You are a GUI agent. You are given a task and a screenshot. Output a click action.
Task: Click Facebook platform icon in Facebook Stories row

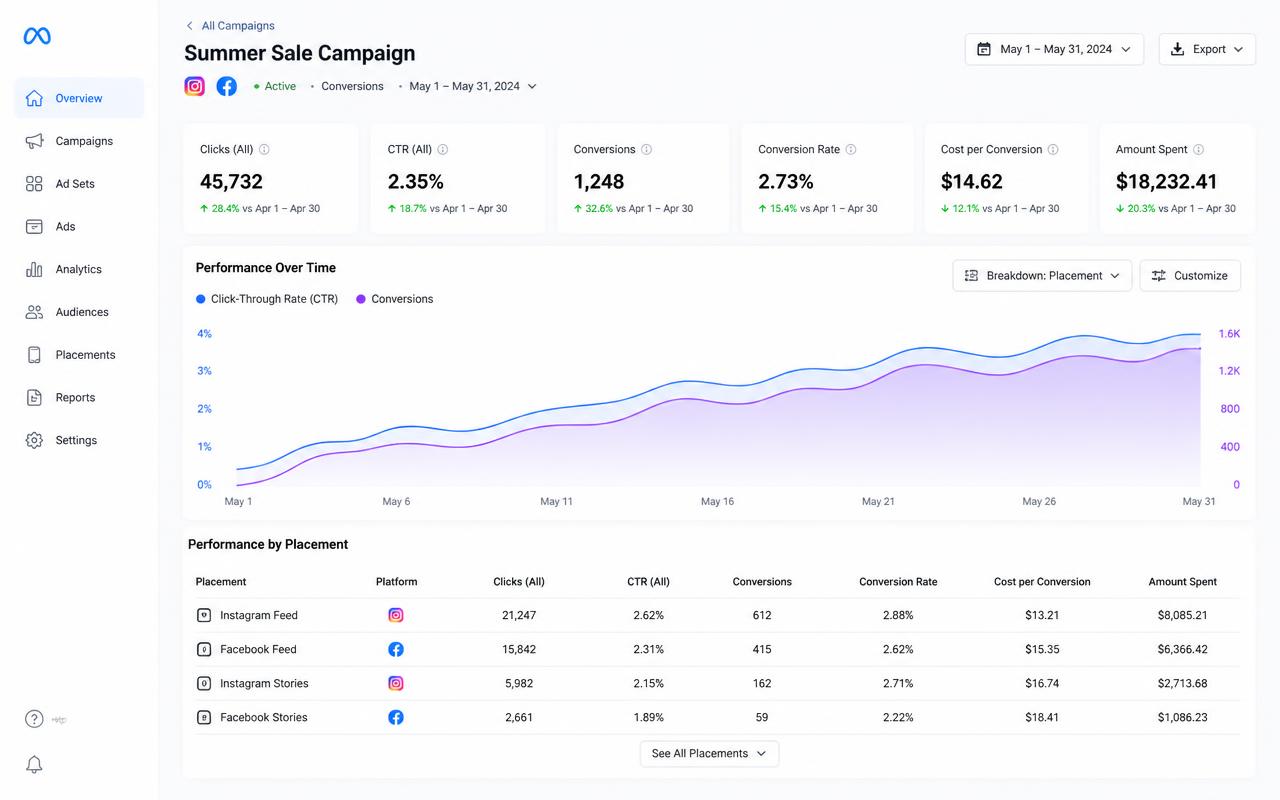click(x=396, y=718)
